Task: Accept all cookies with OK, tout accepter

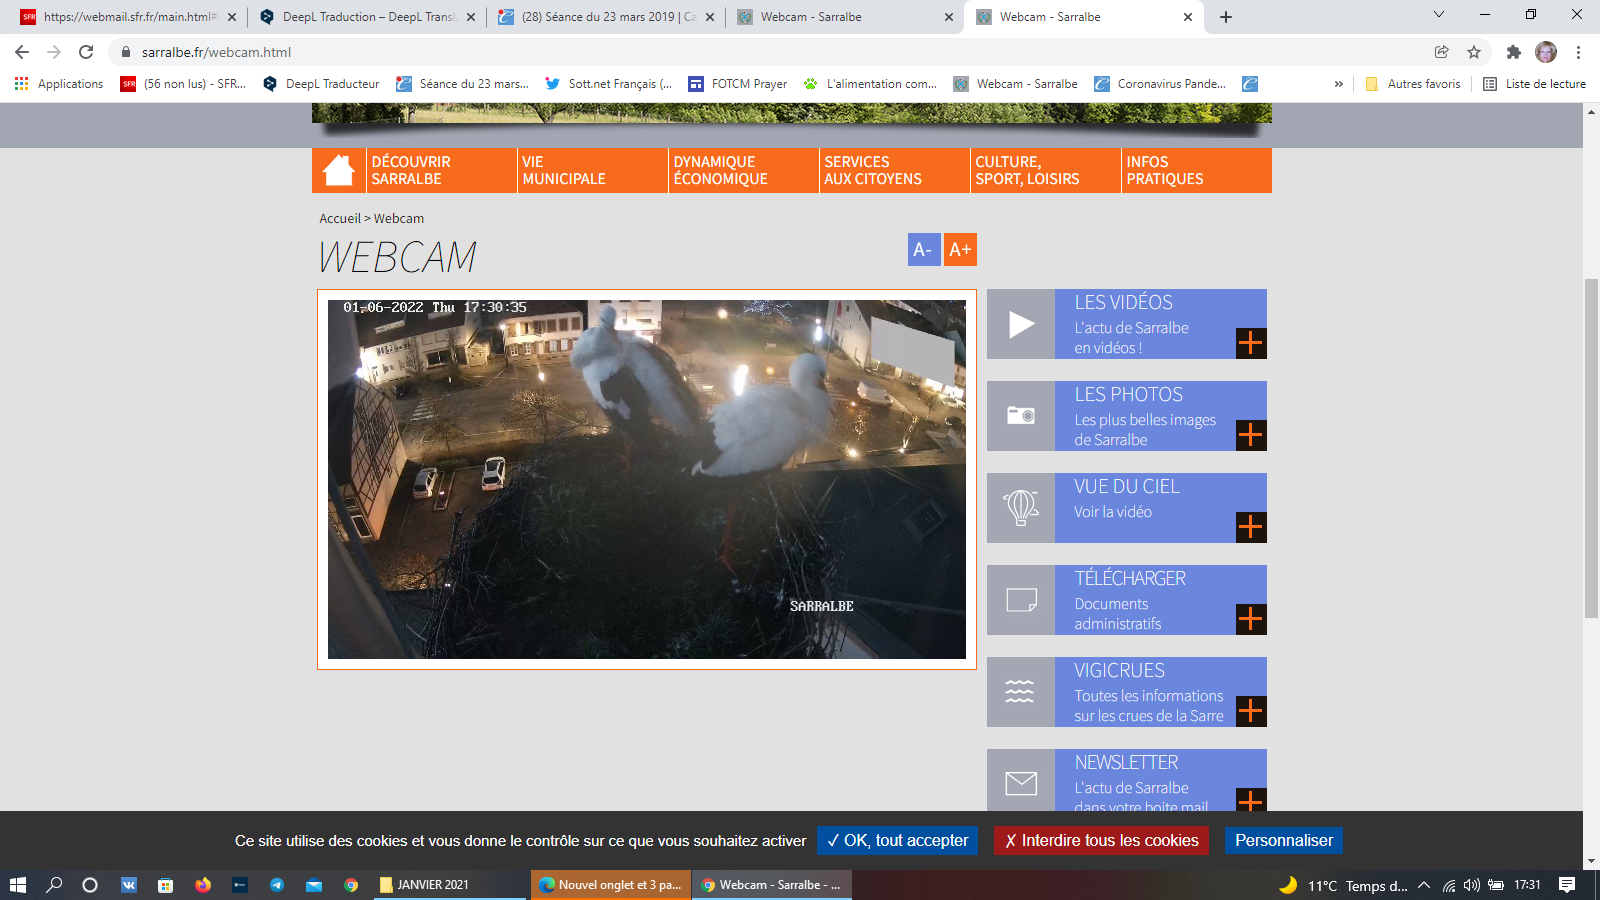Action: [x=897, y=841]
